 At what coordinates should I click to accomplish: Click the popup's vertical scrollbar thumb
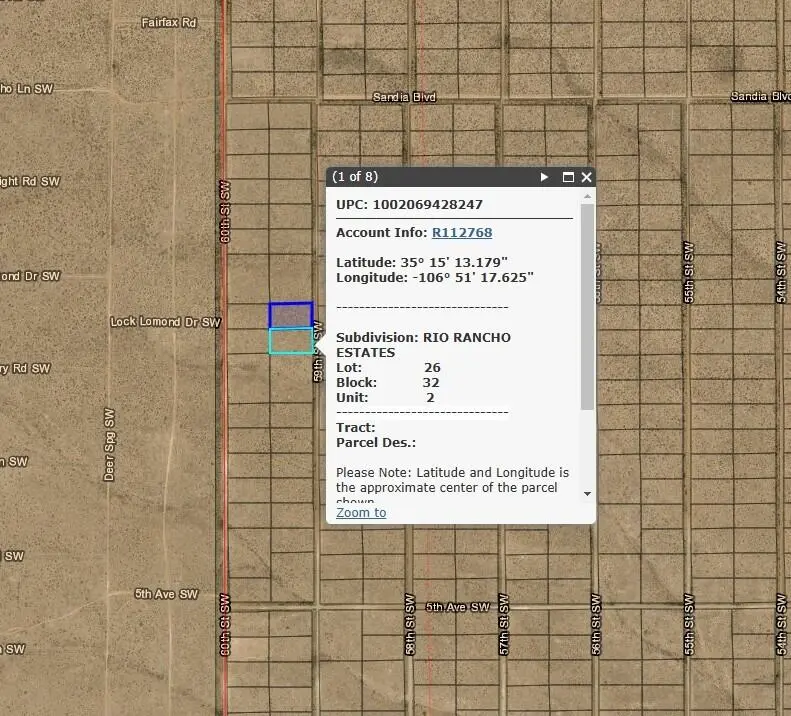coord(587,305)
